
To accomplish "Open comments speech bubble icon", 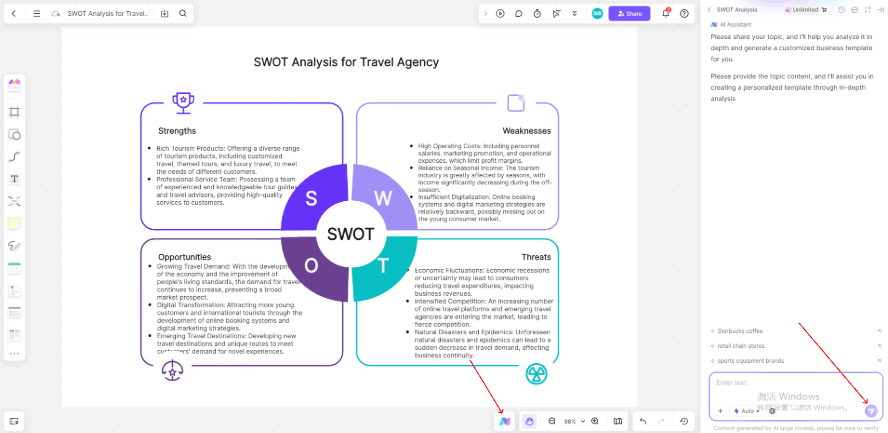I will point(518,14).
